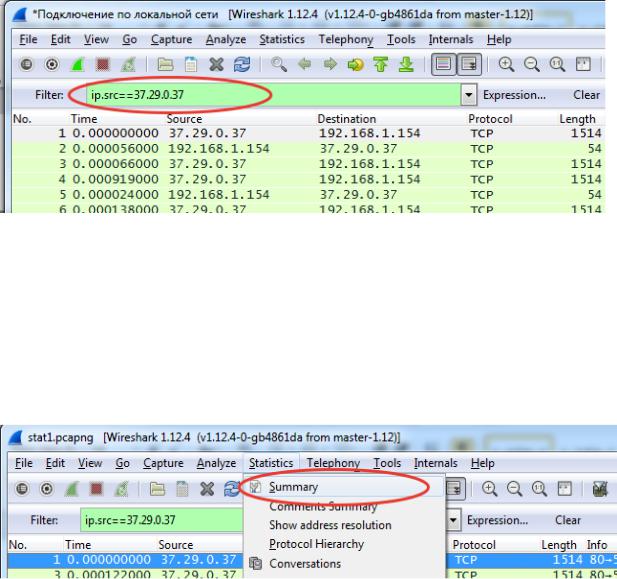Select packet 5 with time 0.000024000
The height and width of the screenshot is (579, 617).
(308, 194)
